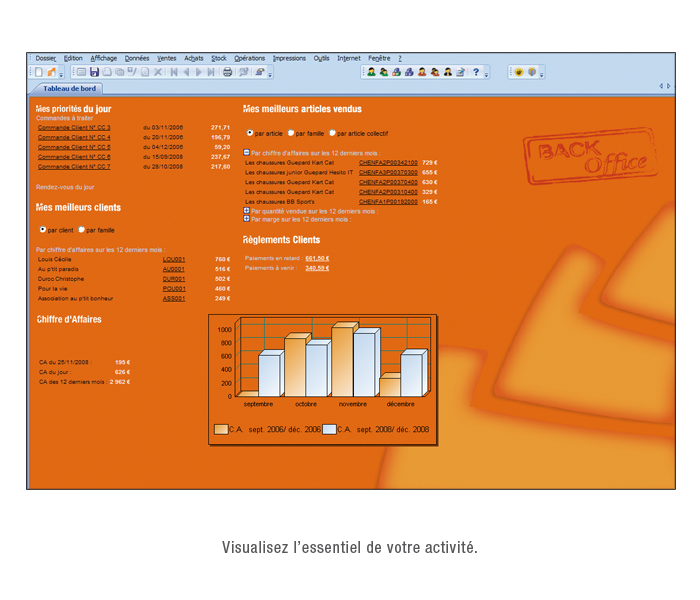Click the Delete X toolbar icon
Image resolution: width=700 pixels, height=600 pixels.
tap(158, 72)
